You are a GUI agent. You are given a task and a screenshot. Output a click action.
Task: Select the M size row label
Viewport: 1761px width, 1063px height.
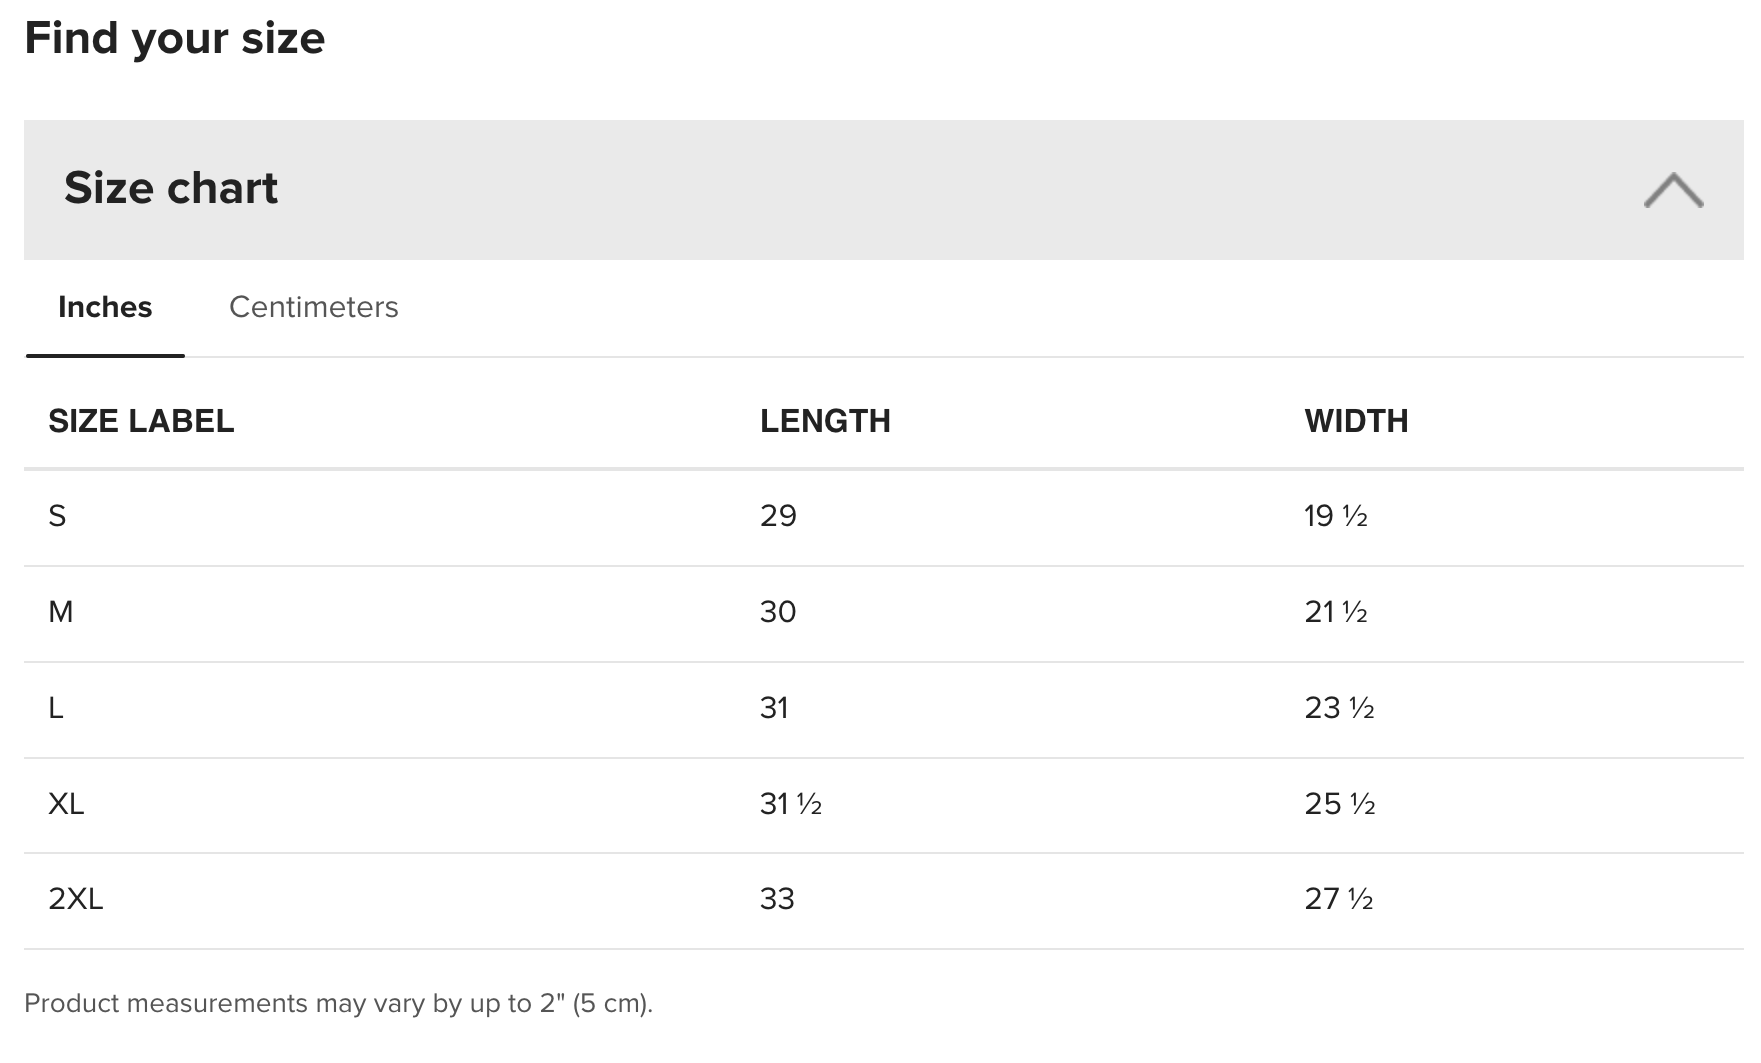click(61, 612)
